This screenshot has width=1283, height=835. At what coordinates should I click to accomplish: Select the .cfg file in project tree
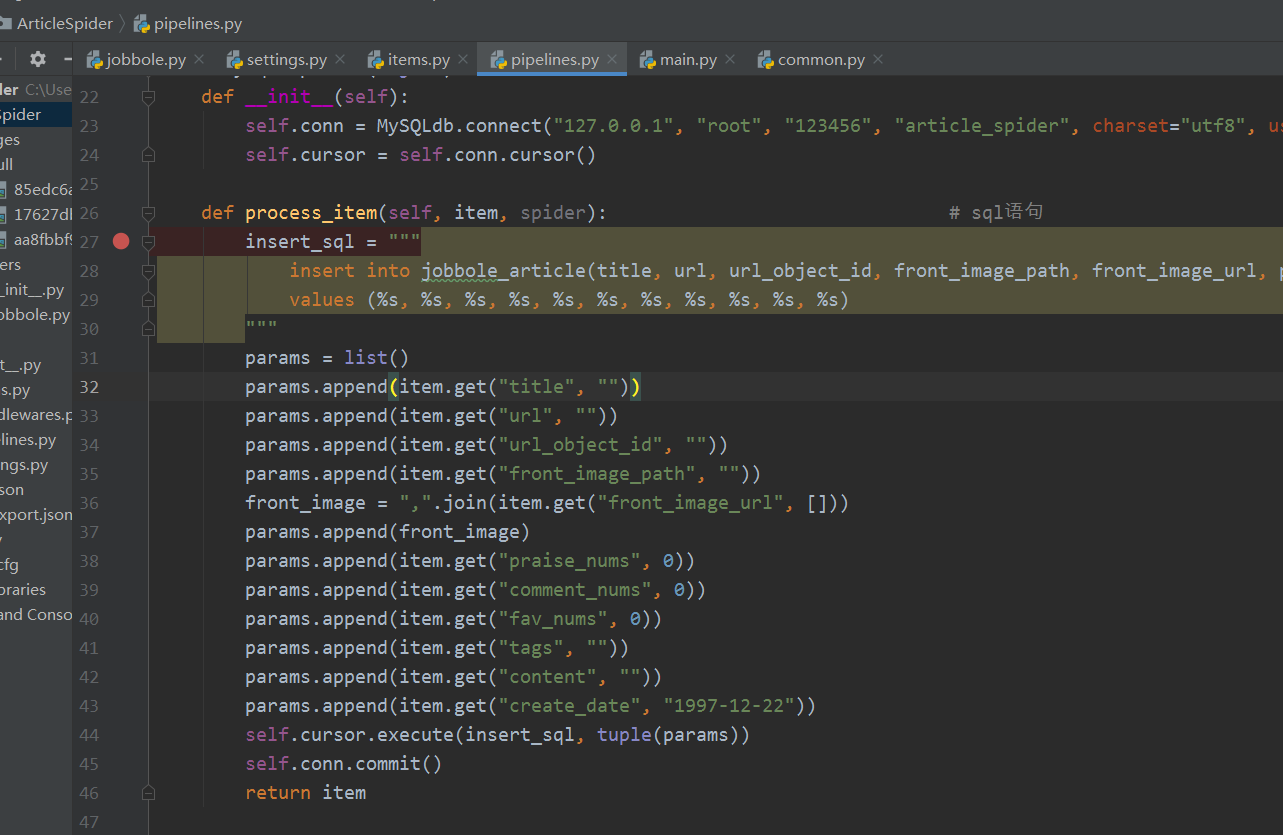tap(10, 565)
